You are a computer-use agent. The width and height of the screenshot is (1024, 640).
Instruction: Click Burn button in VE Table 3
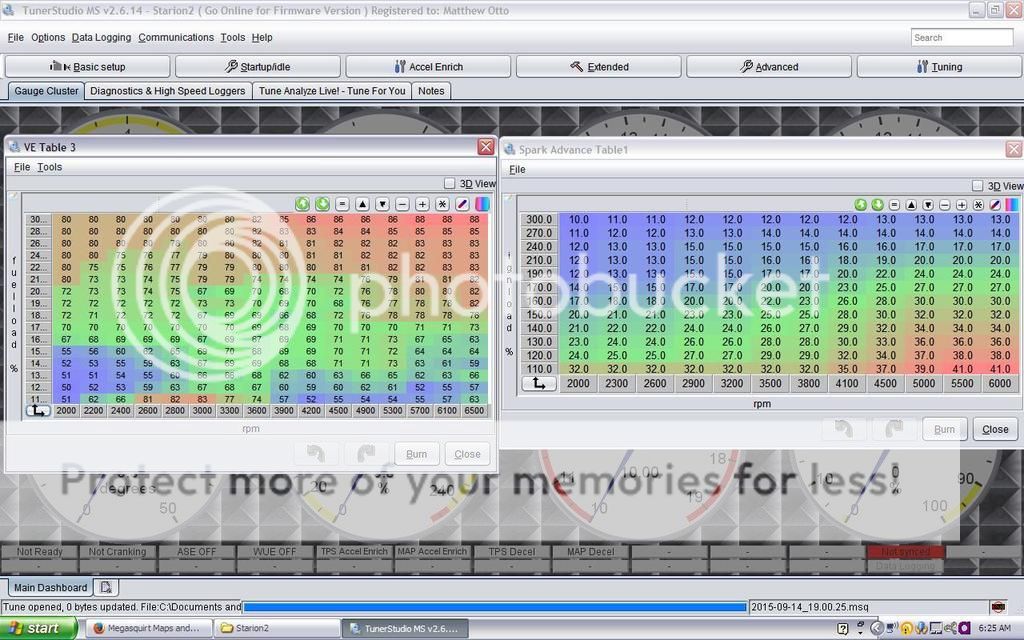pos(417,454)
